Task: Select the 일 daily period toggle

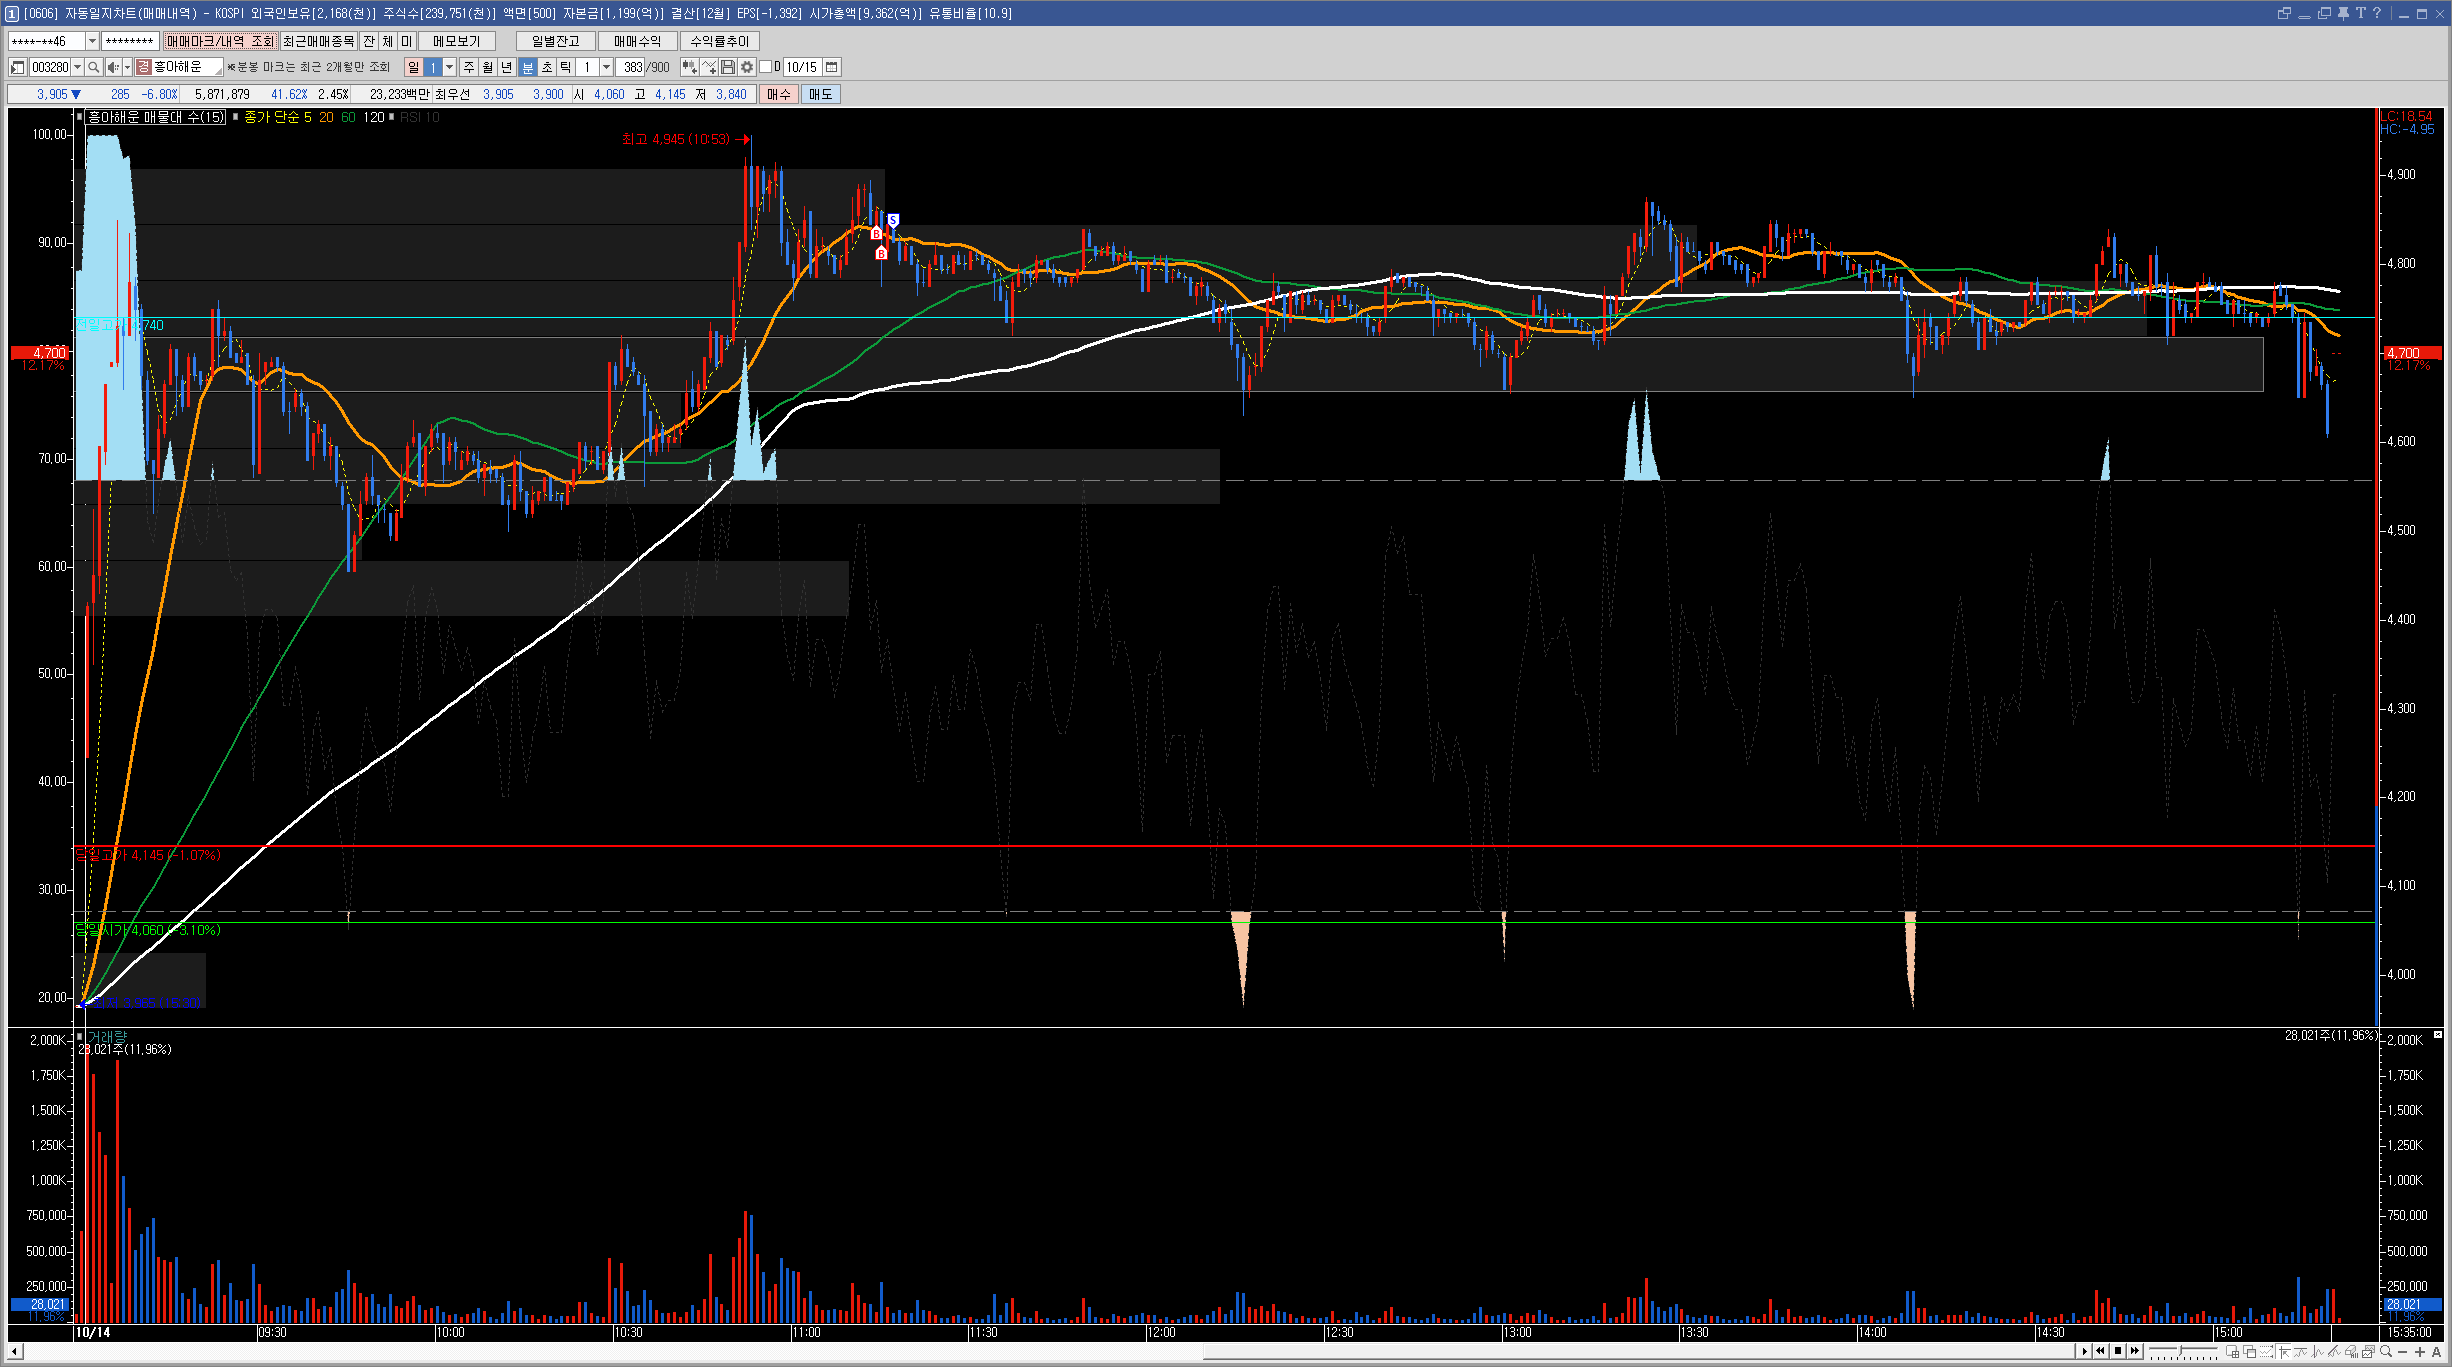Action: click(413, 67)
